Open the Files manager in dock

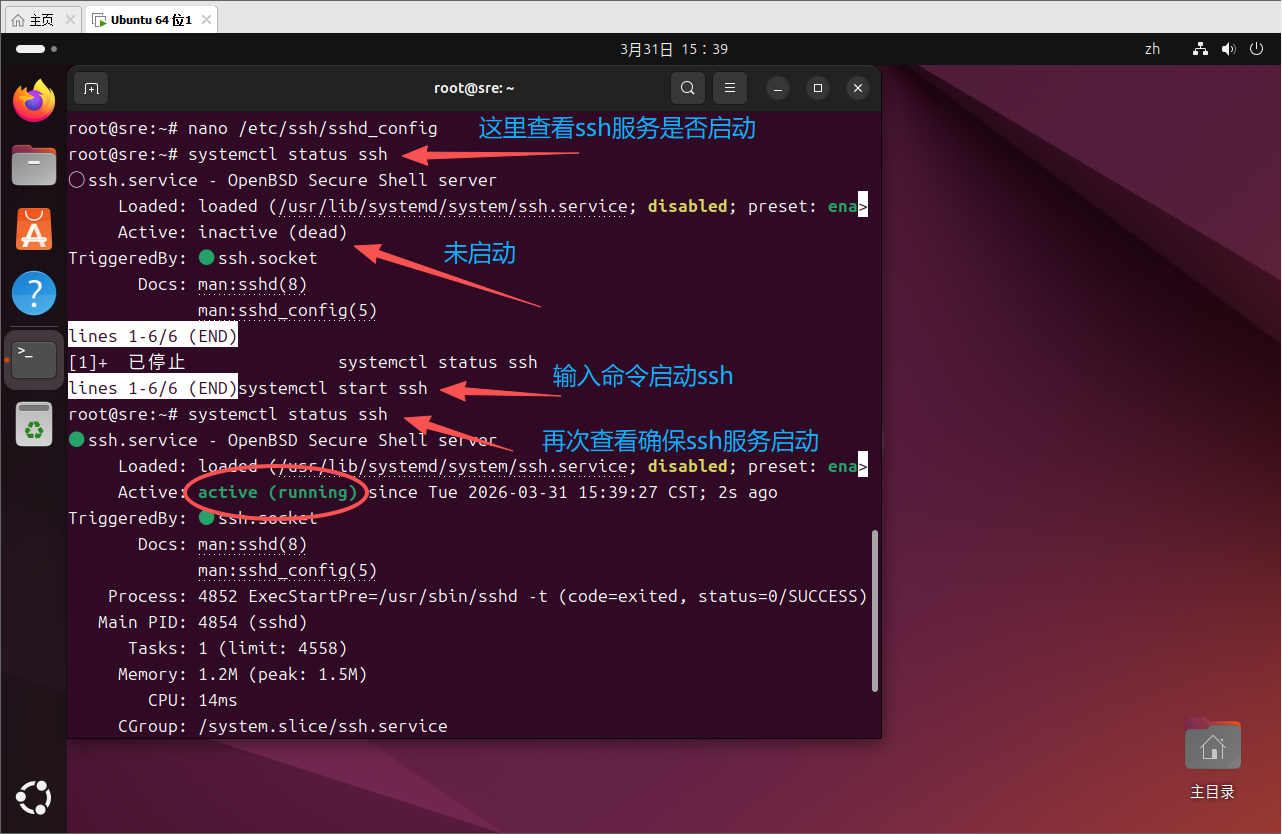34,164
